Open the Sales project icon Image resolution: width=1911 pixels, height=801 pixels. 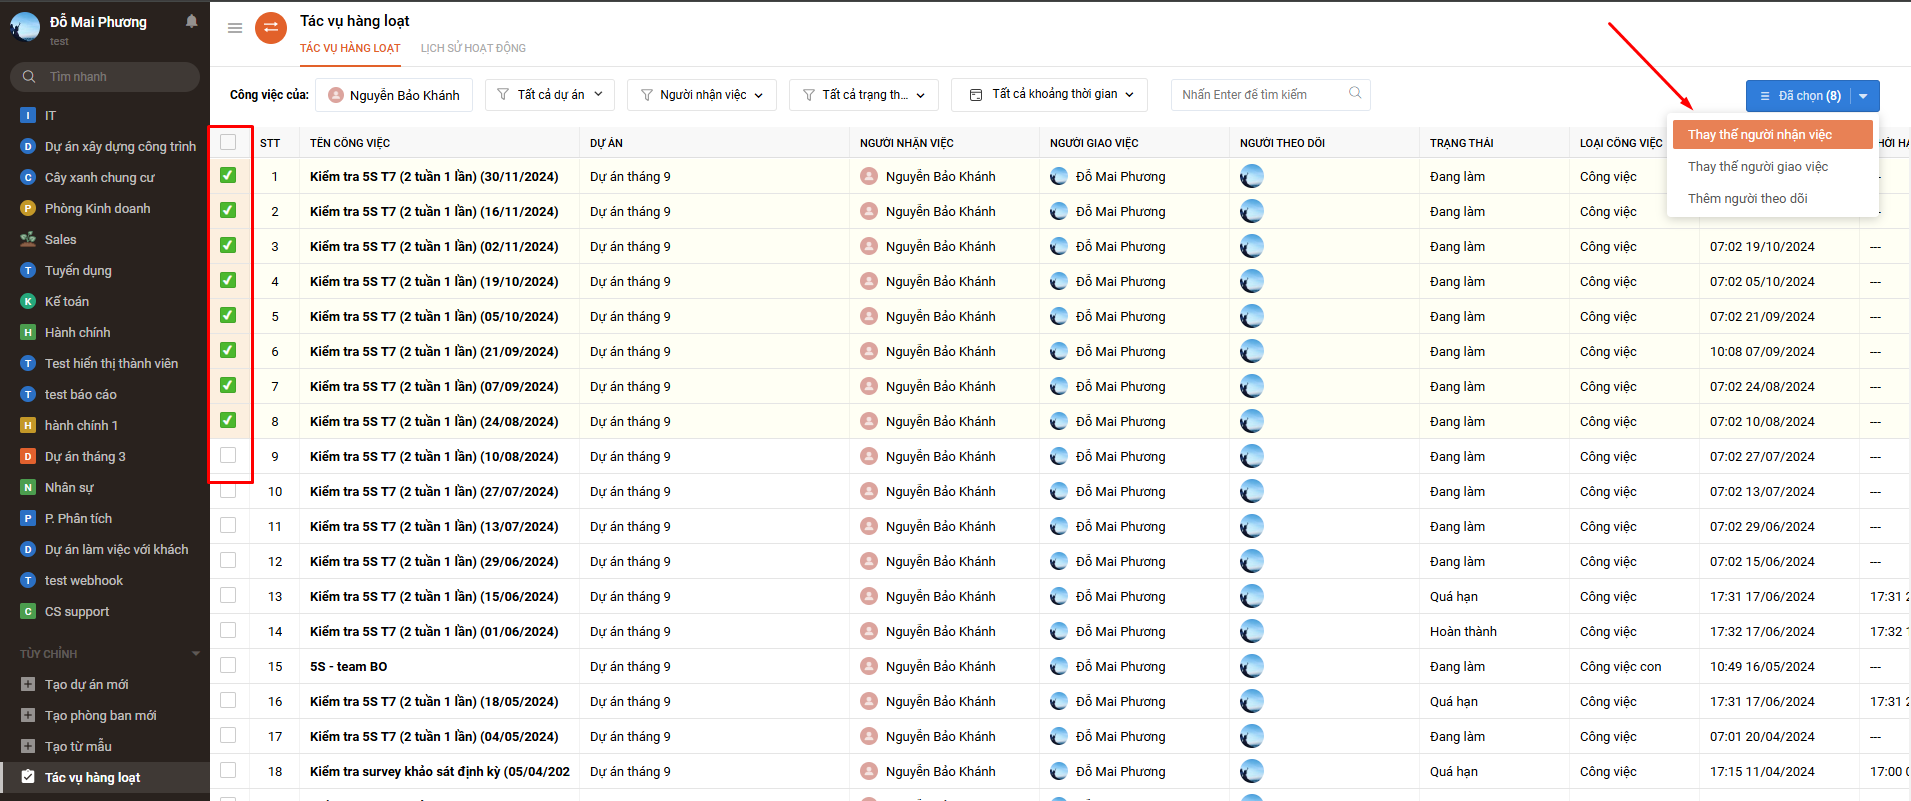tap(28, 239)
